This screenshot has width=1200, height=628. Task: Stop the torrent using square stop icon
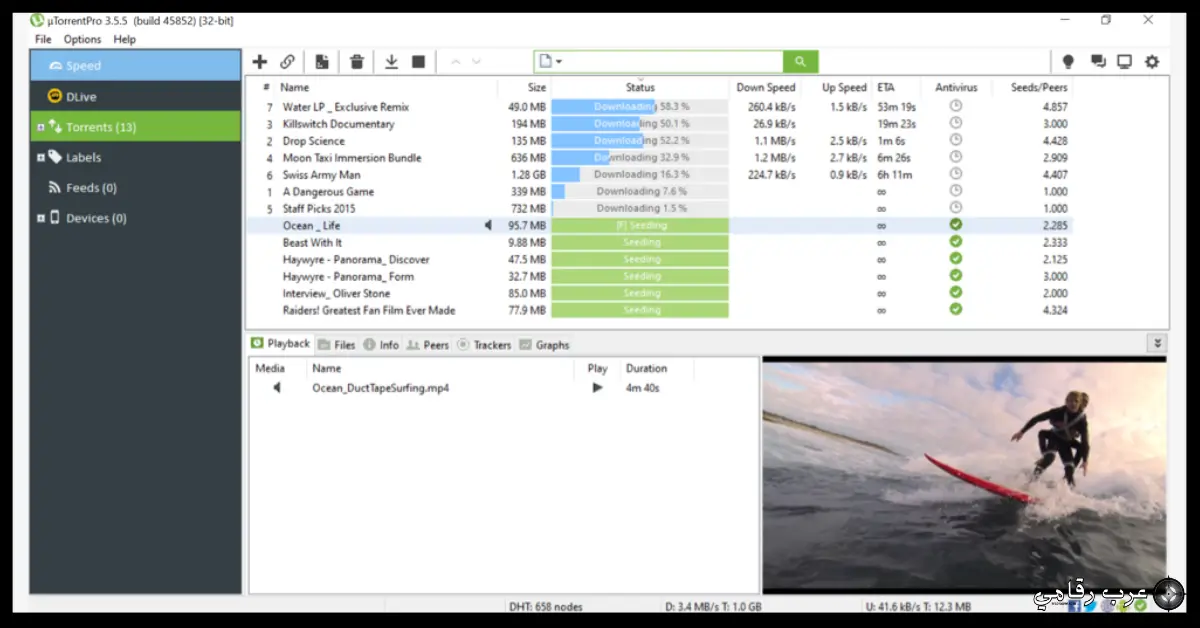418,61
